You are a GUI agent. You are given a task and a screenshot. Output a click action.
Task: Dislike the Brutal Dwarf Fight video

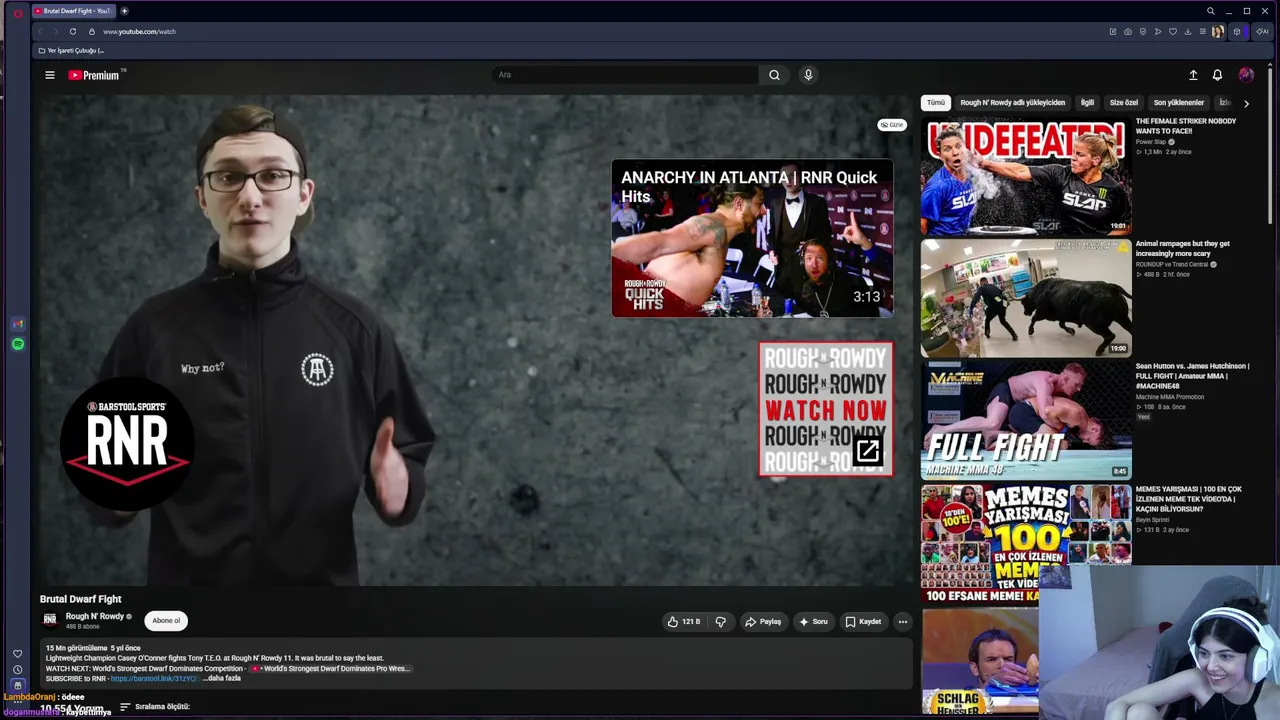(720, 622)
